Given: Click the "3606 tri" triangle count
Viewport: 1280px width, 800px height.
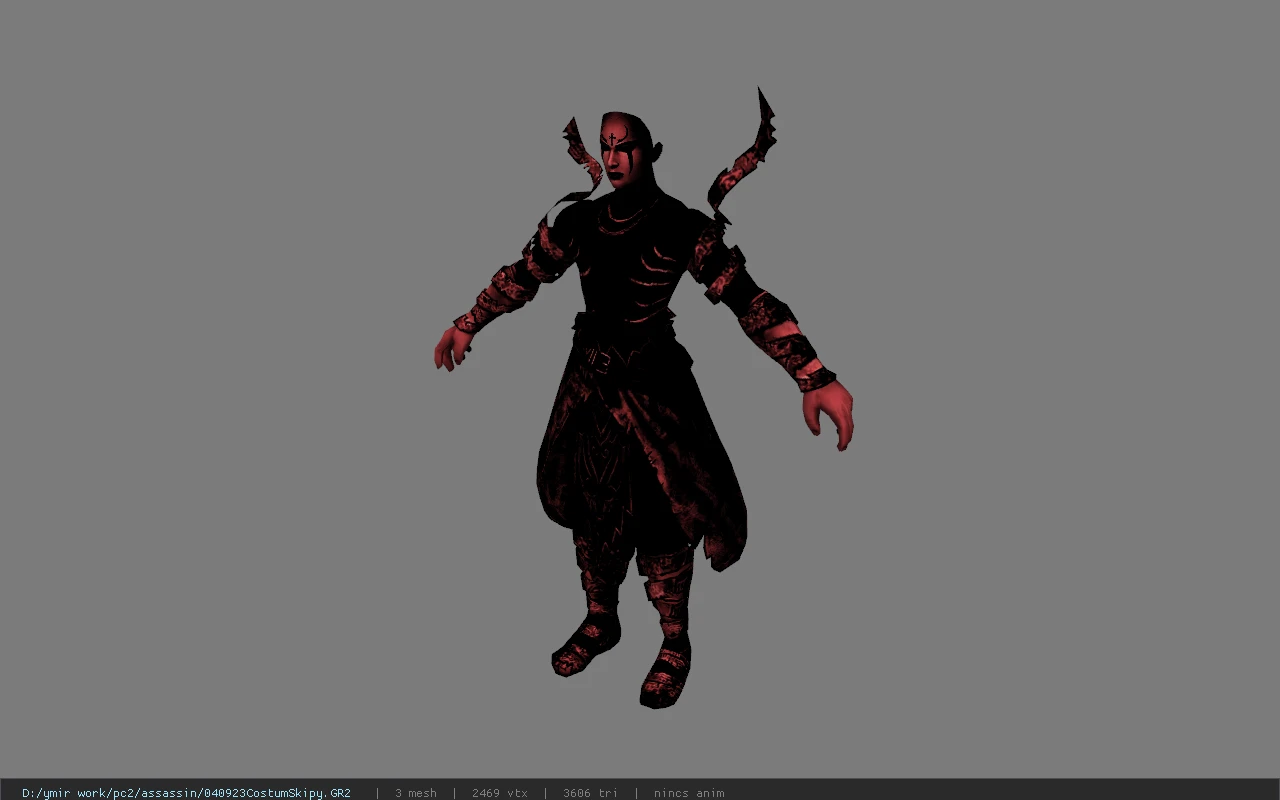Looking at the screenshot, I should pyautogui.click(x=590, y=793).
